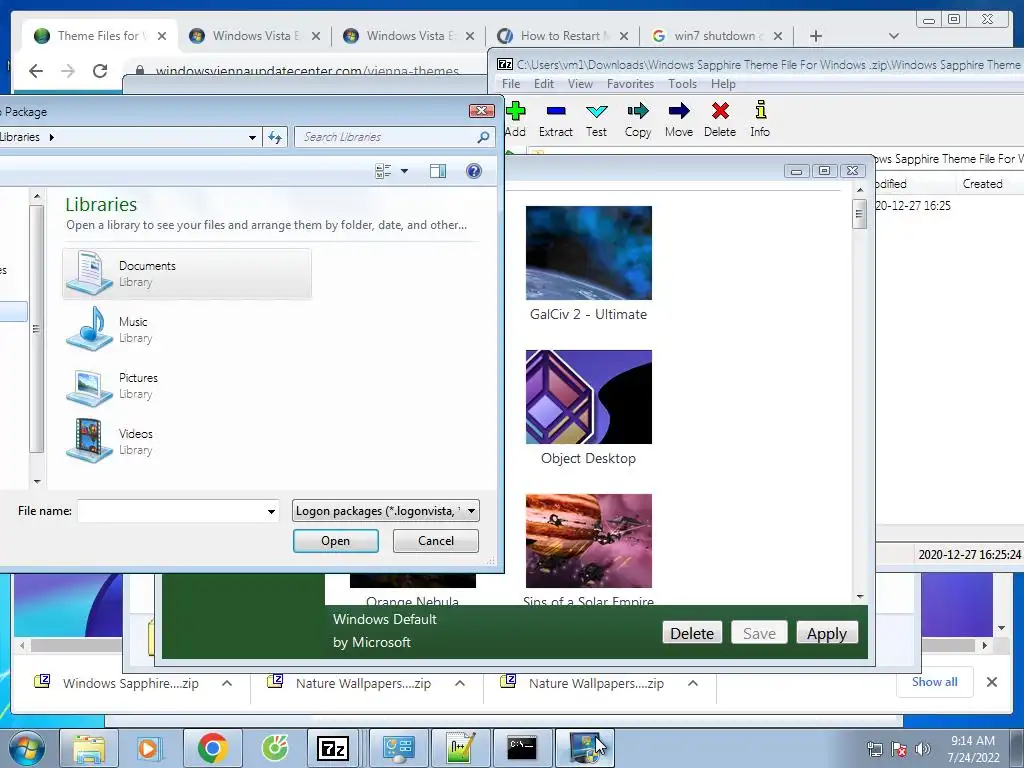Expand options for second Nature Wallpapers zip

click(x=693, y=683)
